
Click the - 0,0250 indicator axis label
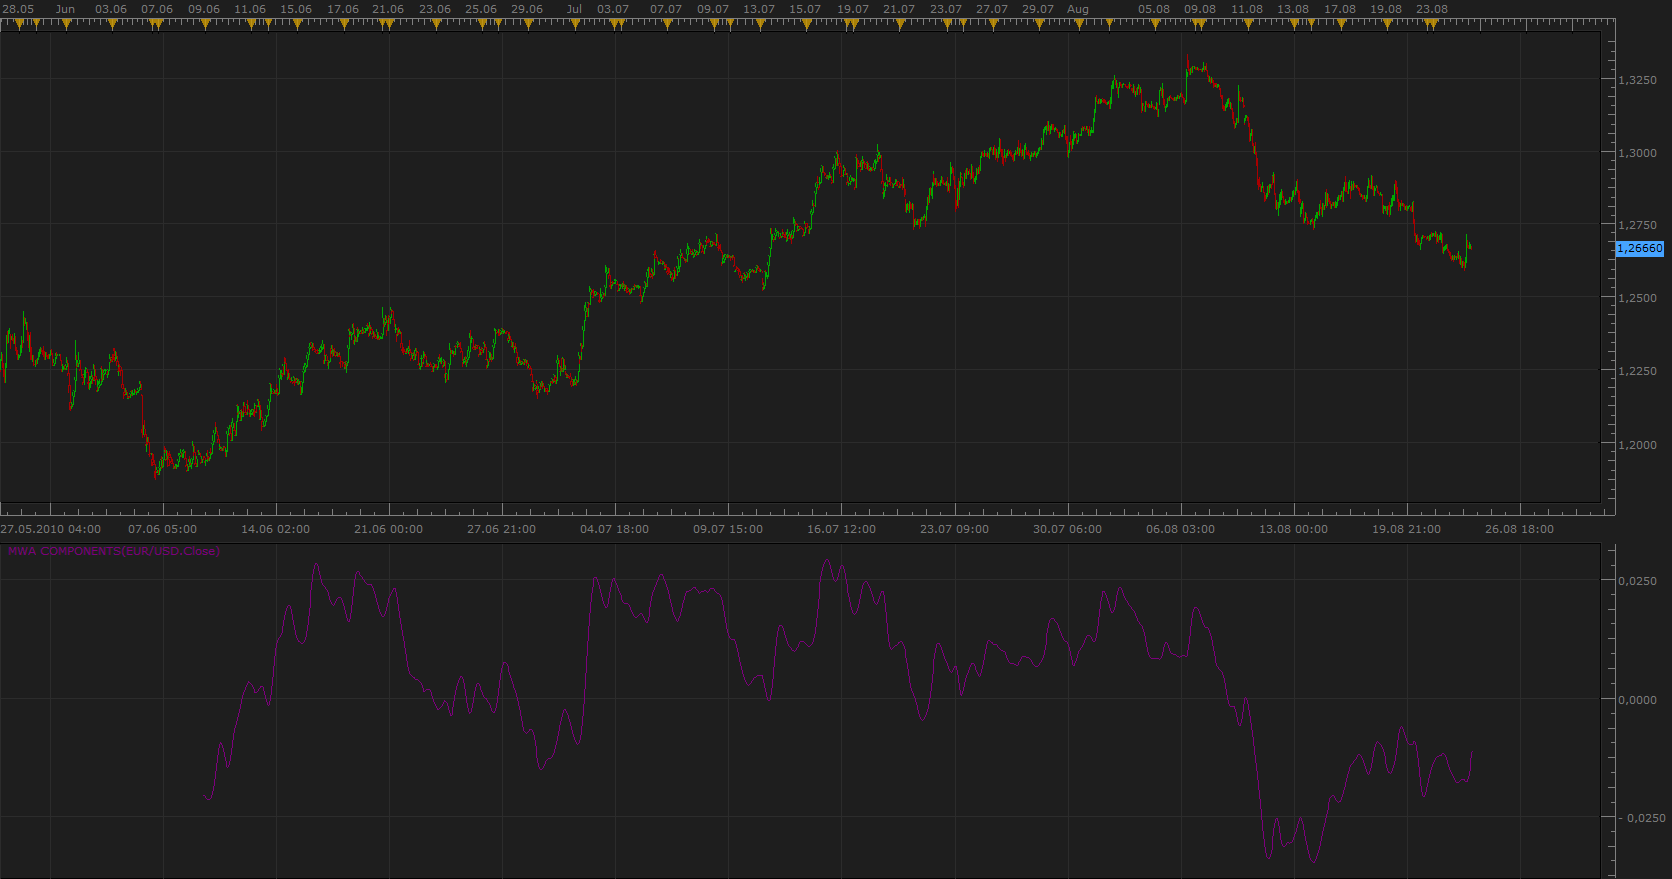(x=1641, y=818)
